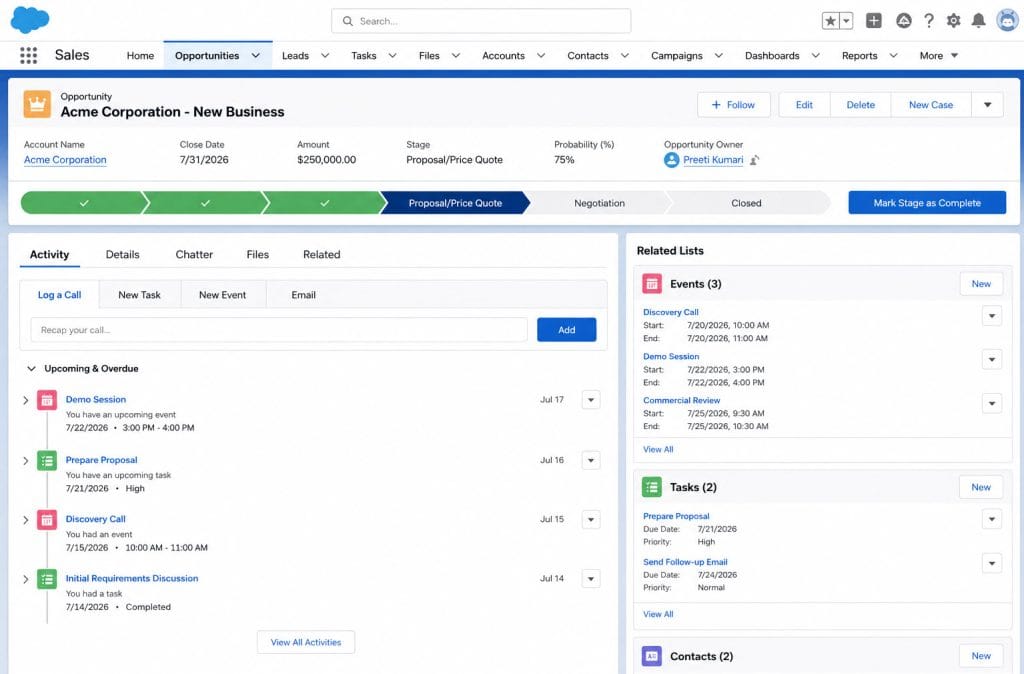Image resolution: width=1024 pixels, height=674 pixels.
Task: Select the Email activity tab
Action: 304,295
